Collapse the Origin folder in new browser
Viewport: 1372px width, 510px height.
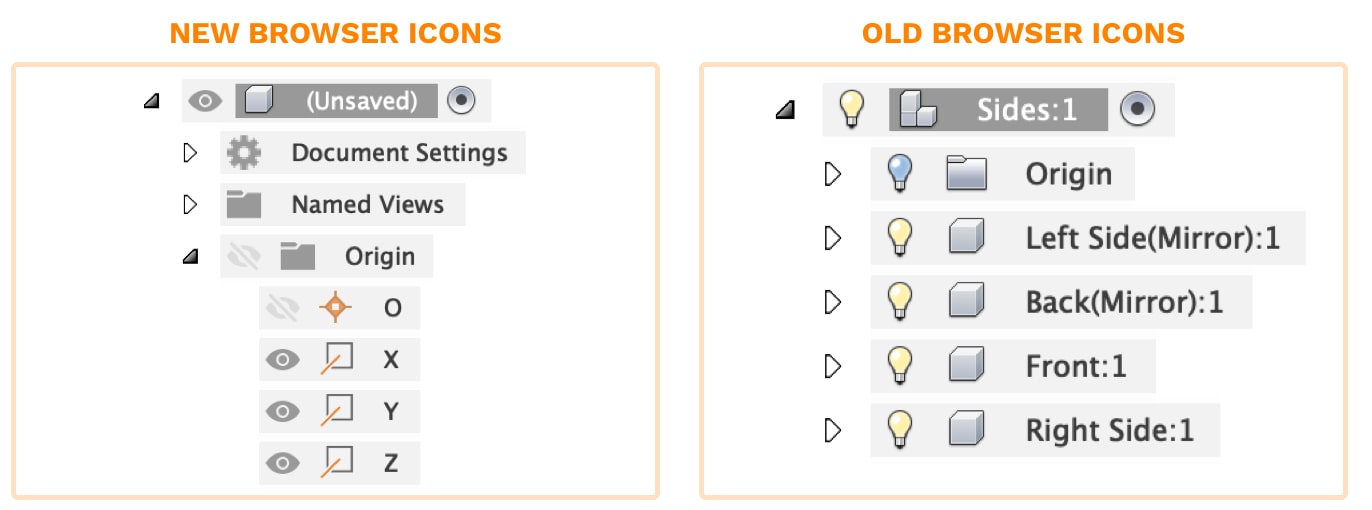tap(191, 257)
